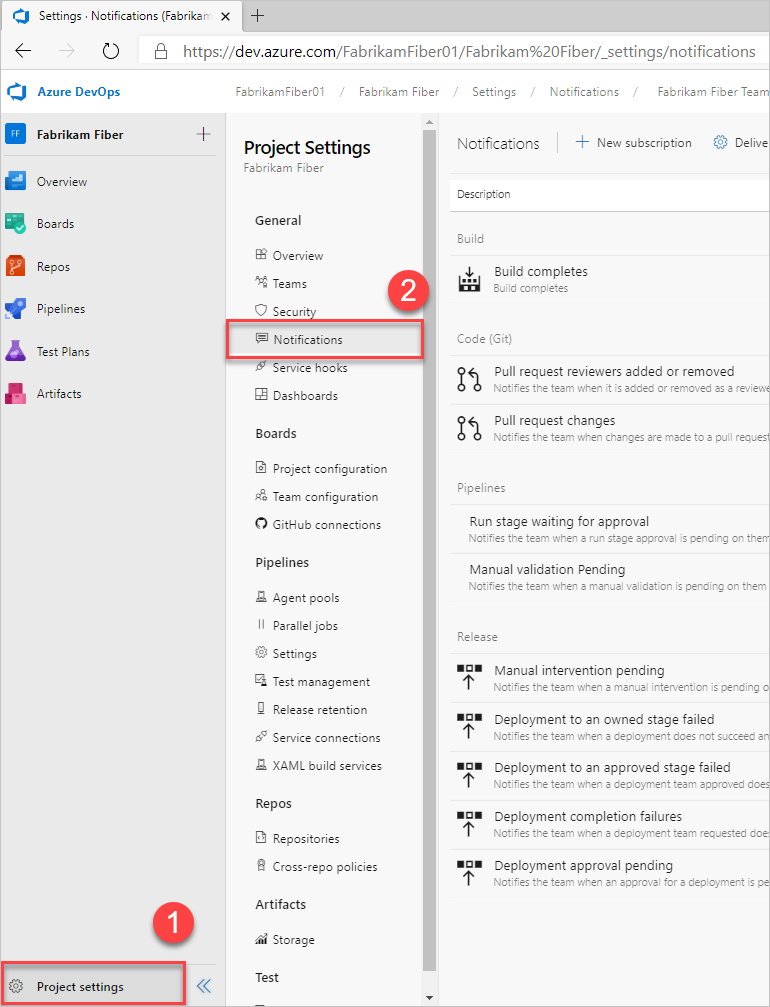The height and width of the screenshot is (1007, 770).
Task: Click the New subscription button
Action: pyautogui.click(x=634, y=143)
